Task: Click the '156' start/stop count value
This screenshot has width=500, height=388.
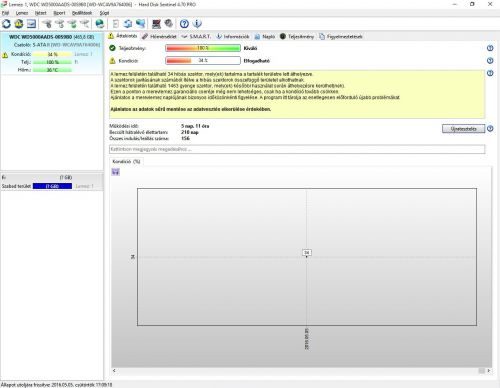Action: [185, 138]
